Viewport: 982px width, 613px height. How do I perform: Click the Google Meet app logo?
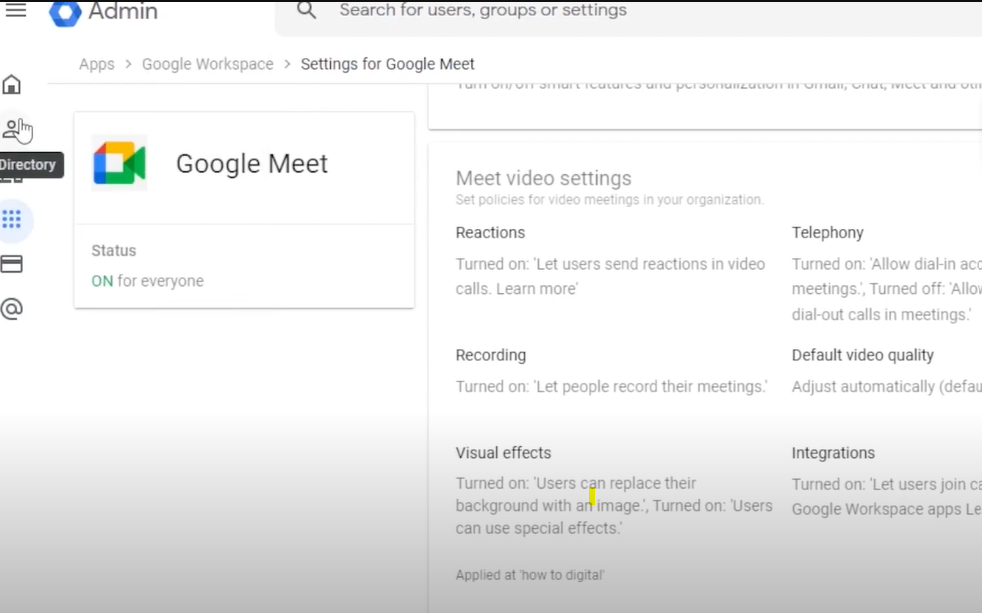119,163
